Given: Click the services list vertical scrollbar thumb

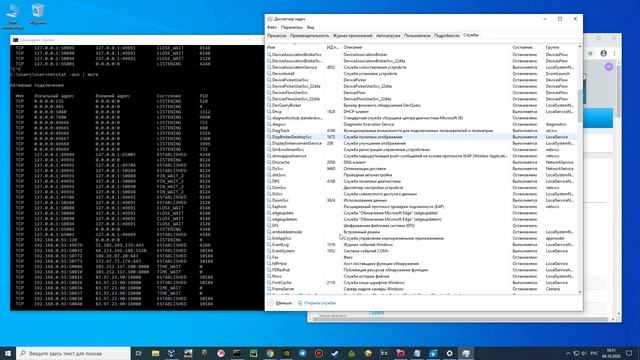Looking at the screenshot, I should [x=580, y=105].
